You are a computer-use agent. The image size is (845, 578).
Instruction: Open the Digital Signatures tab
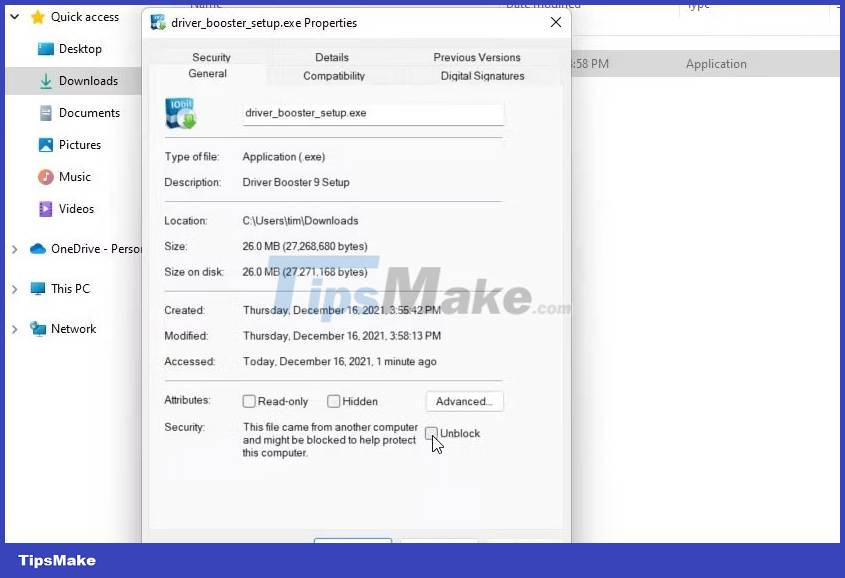482,75
